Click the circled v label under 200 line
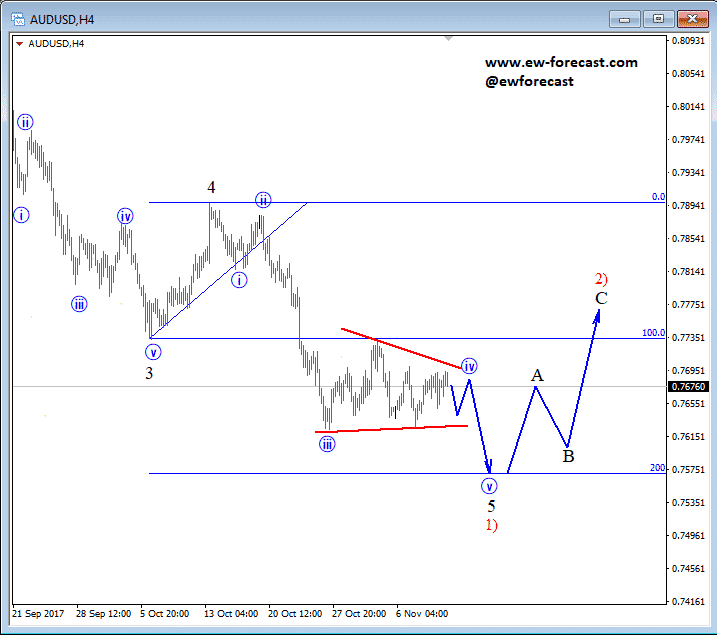717x635 pixels. 489,486
